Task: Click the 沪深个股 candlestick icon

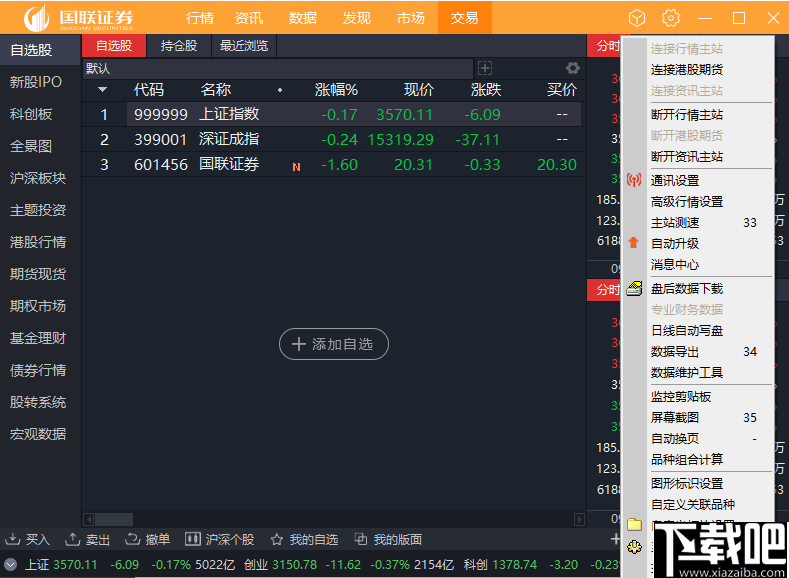Action: [x=193, y=539]
